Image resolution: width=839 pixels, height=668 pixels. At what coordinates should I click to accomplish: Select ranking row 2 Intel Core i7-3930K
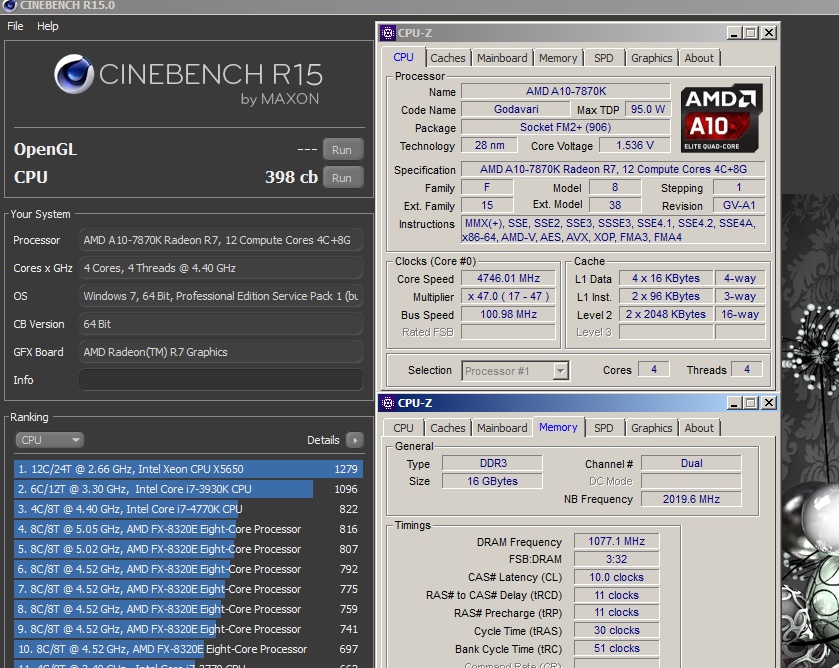click(188, 489)
